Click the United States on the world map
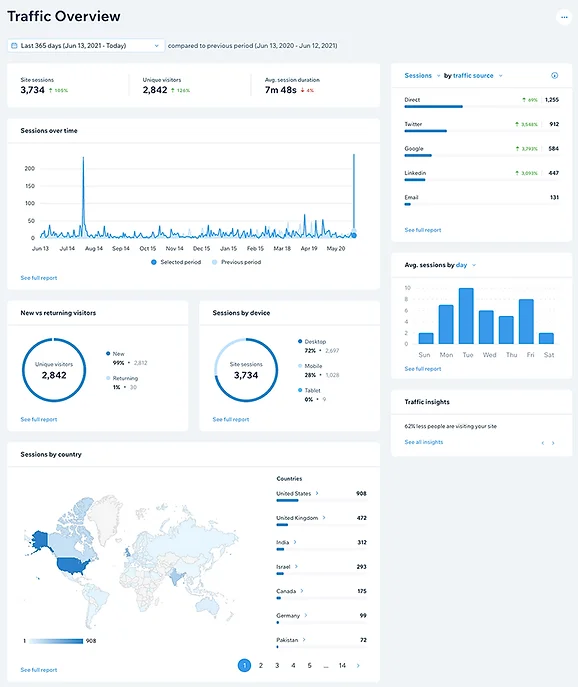 point(73,566)
